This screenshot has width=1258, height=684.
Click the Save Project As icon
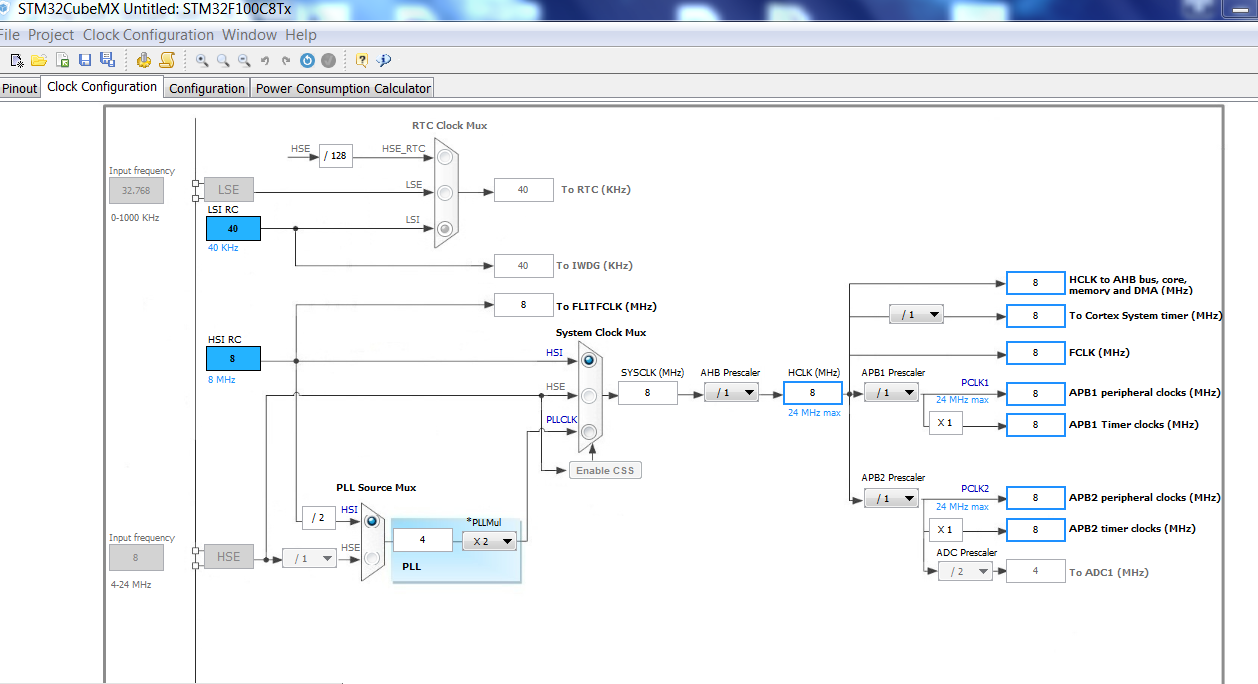(x=107, y=60)
